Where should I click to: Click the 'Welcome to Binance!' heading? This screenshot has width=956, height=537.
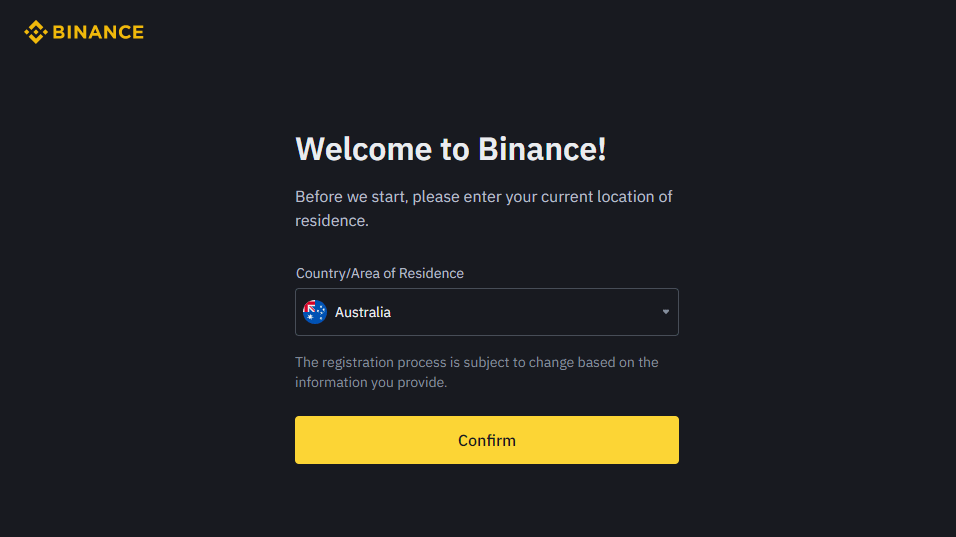(451, 149)
